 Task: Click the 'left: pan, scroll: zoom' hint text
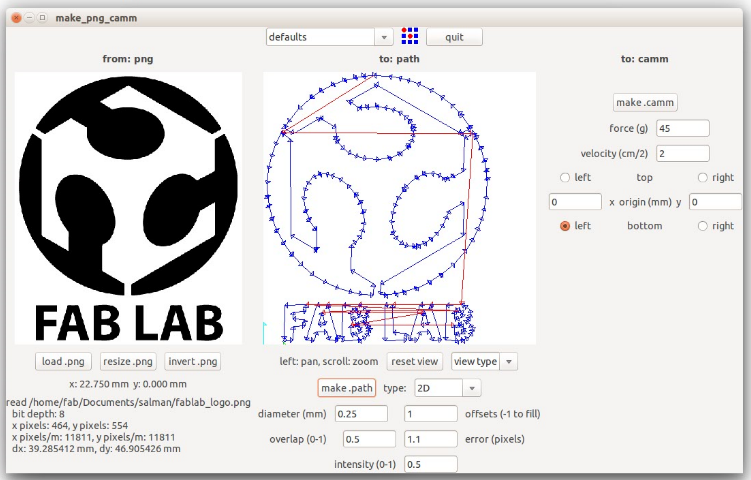[x=329, y=362]
